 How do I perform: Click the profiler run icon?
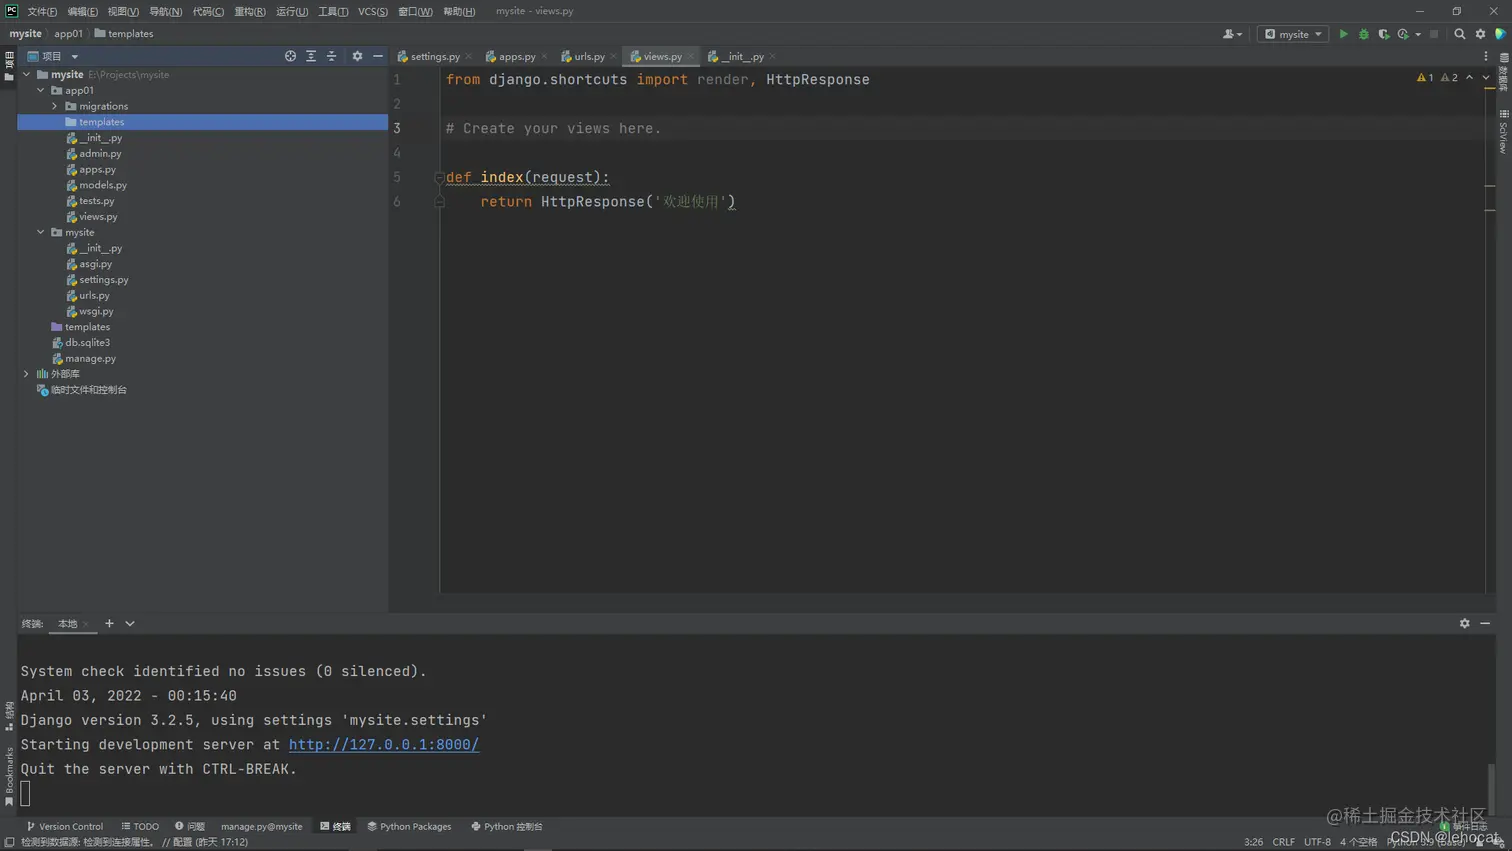coord(1403,34)
